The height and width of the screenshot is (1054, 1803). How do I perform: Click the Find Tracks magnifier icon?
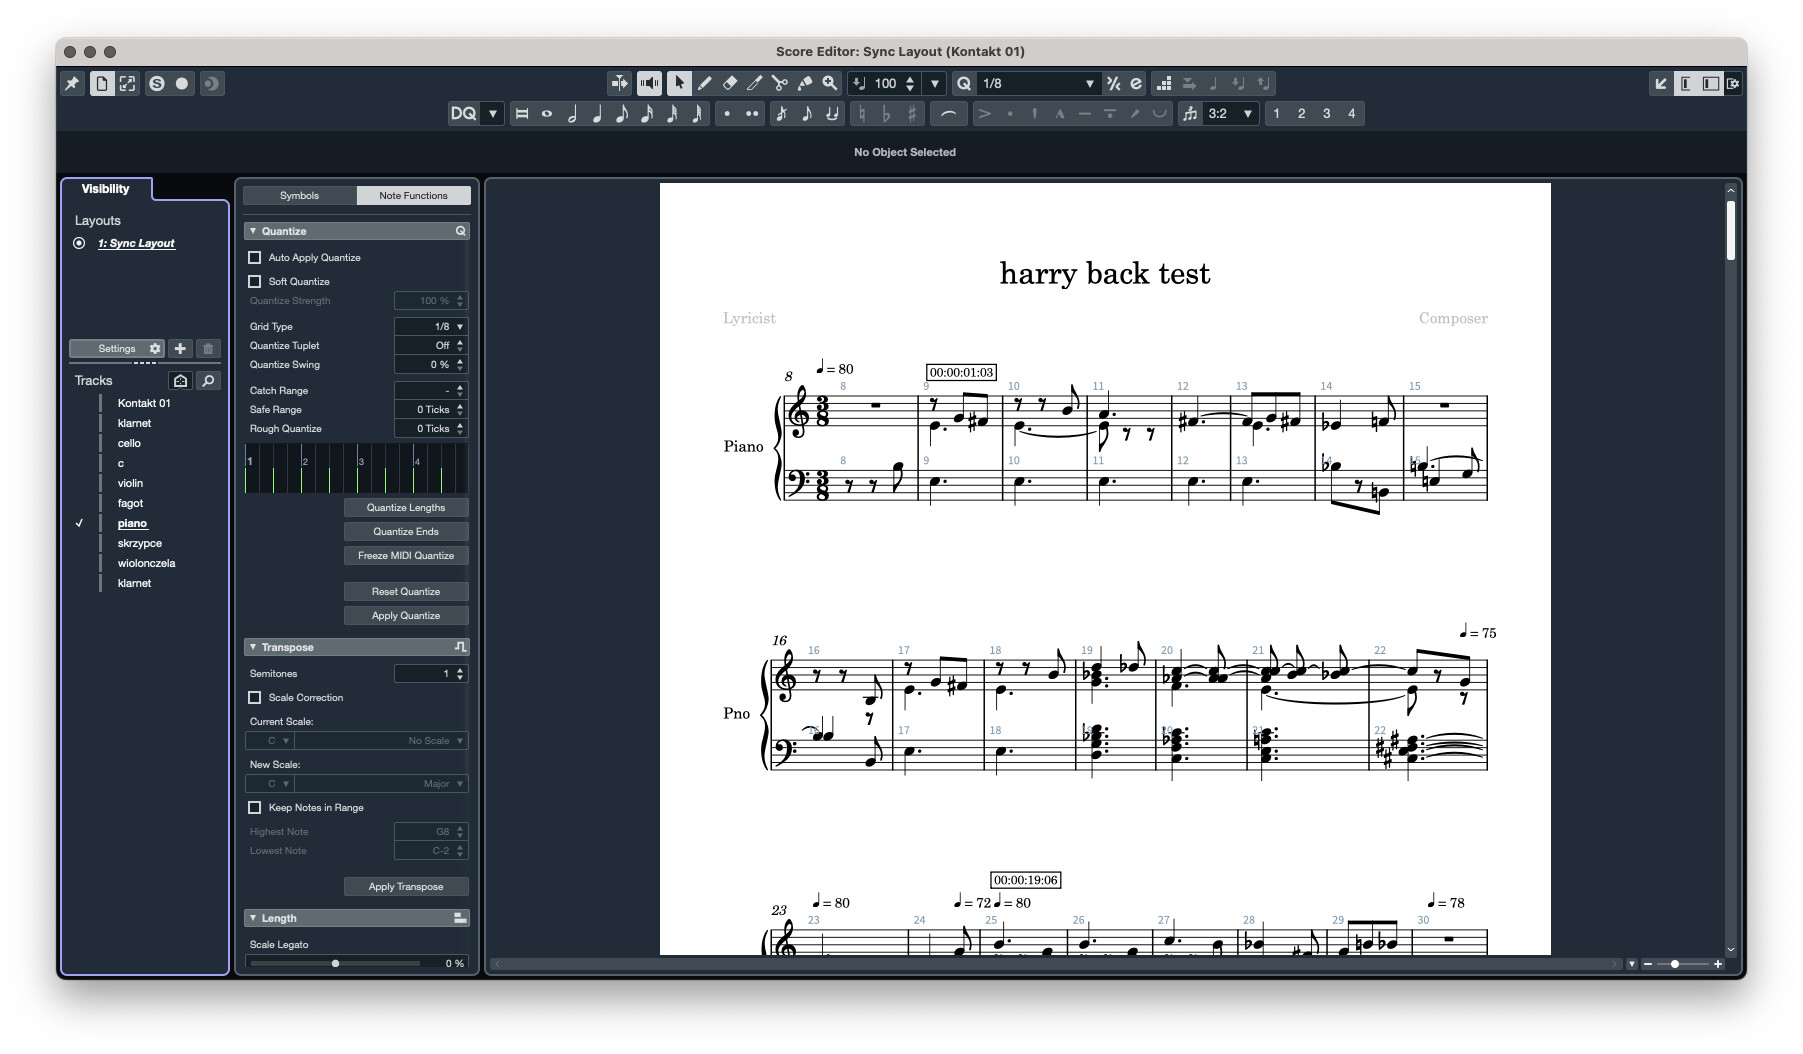208,380
